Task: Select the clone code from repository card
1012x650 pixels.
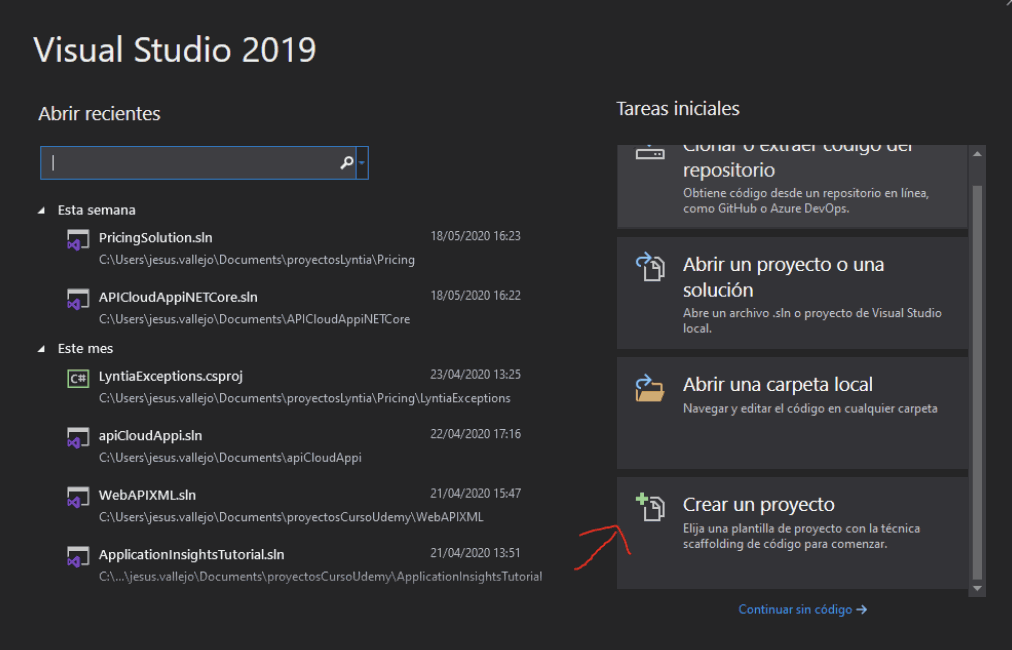Action: pos(792,187)
